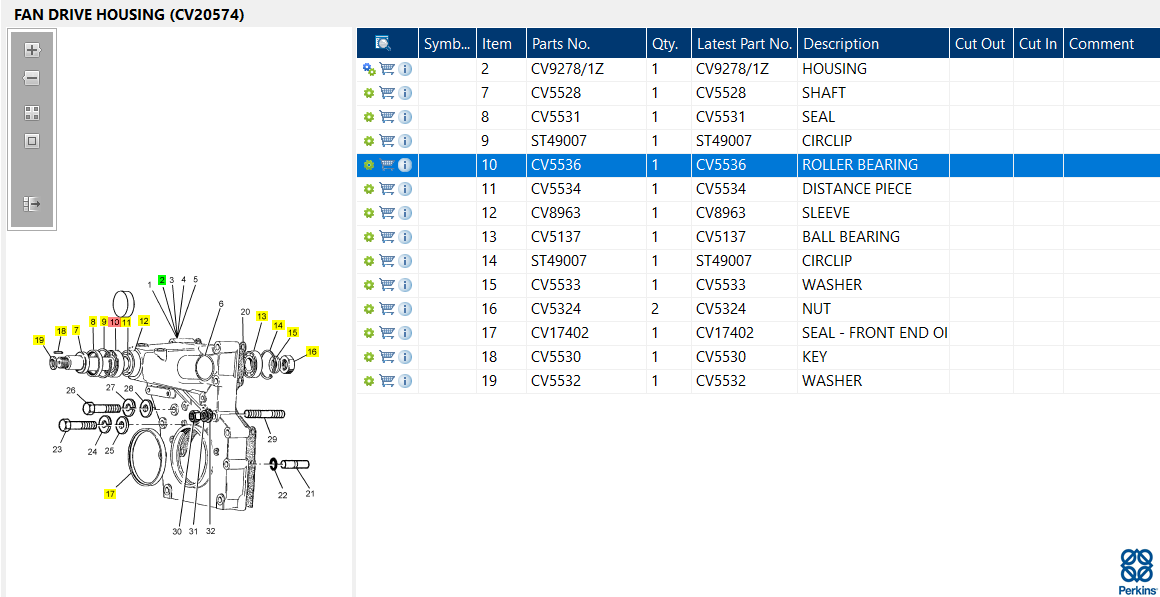Add SHAFT CV5528 to cart

pos(387,93)
